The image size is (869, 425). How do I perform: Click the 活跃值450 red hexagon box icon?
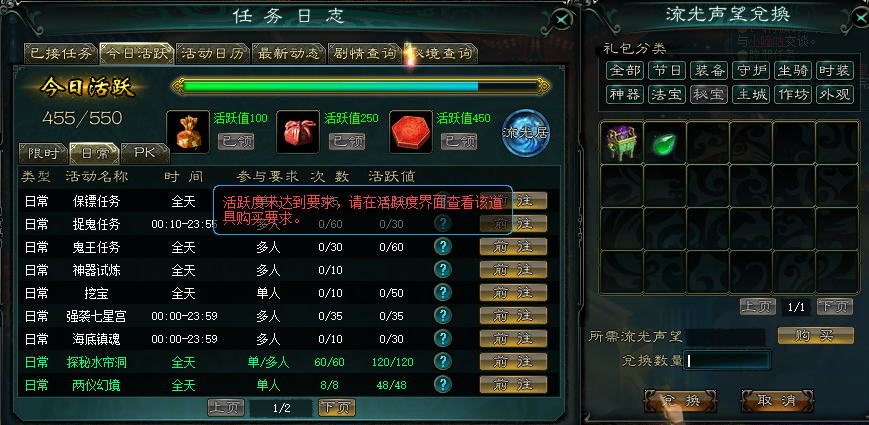[411, 131]
